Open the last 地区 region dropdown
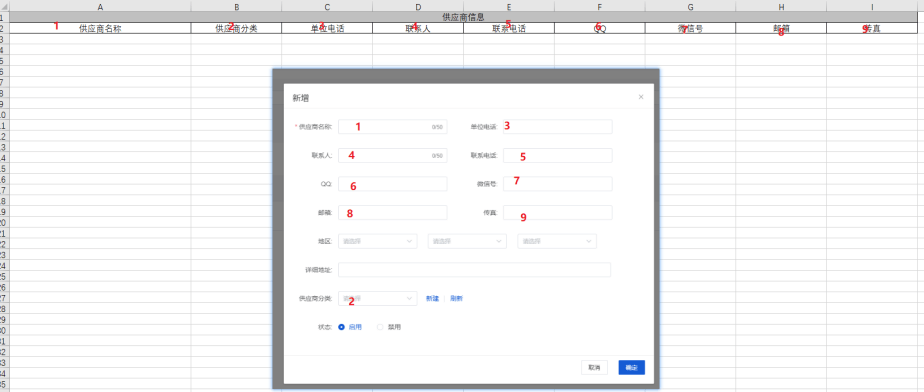This screenshot has height=392, width=924. point(557,241)
